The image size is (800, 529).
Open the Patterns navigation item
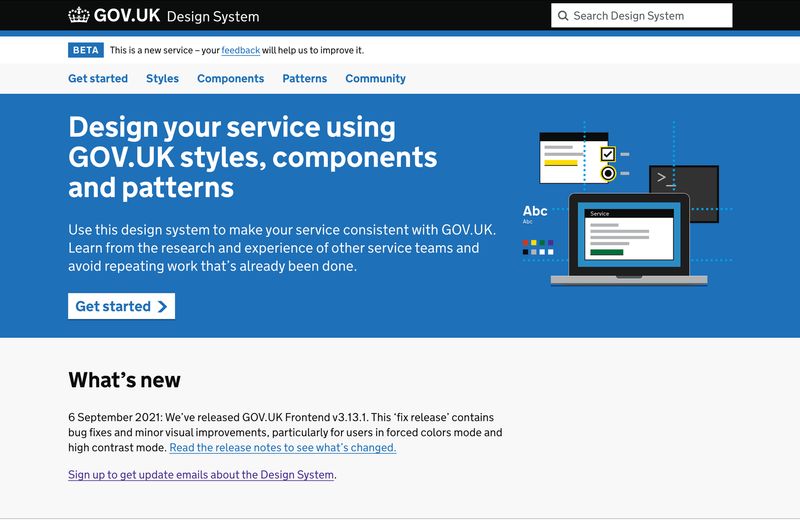(305, 79)
